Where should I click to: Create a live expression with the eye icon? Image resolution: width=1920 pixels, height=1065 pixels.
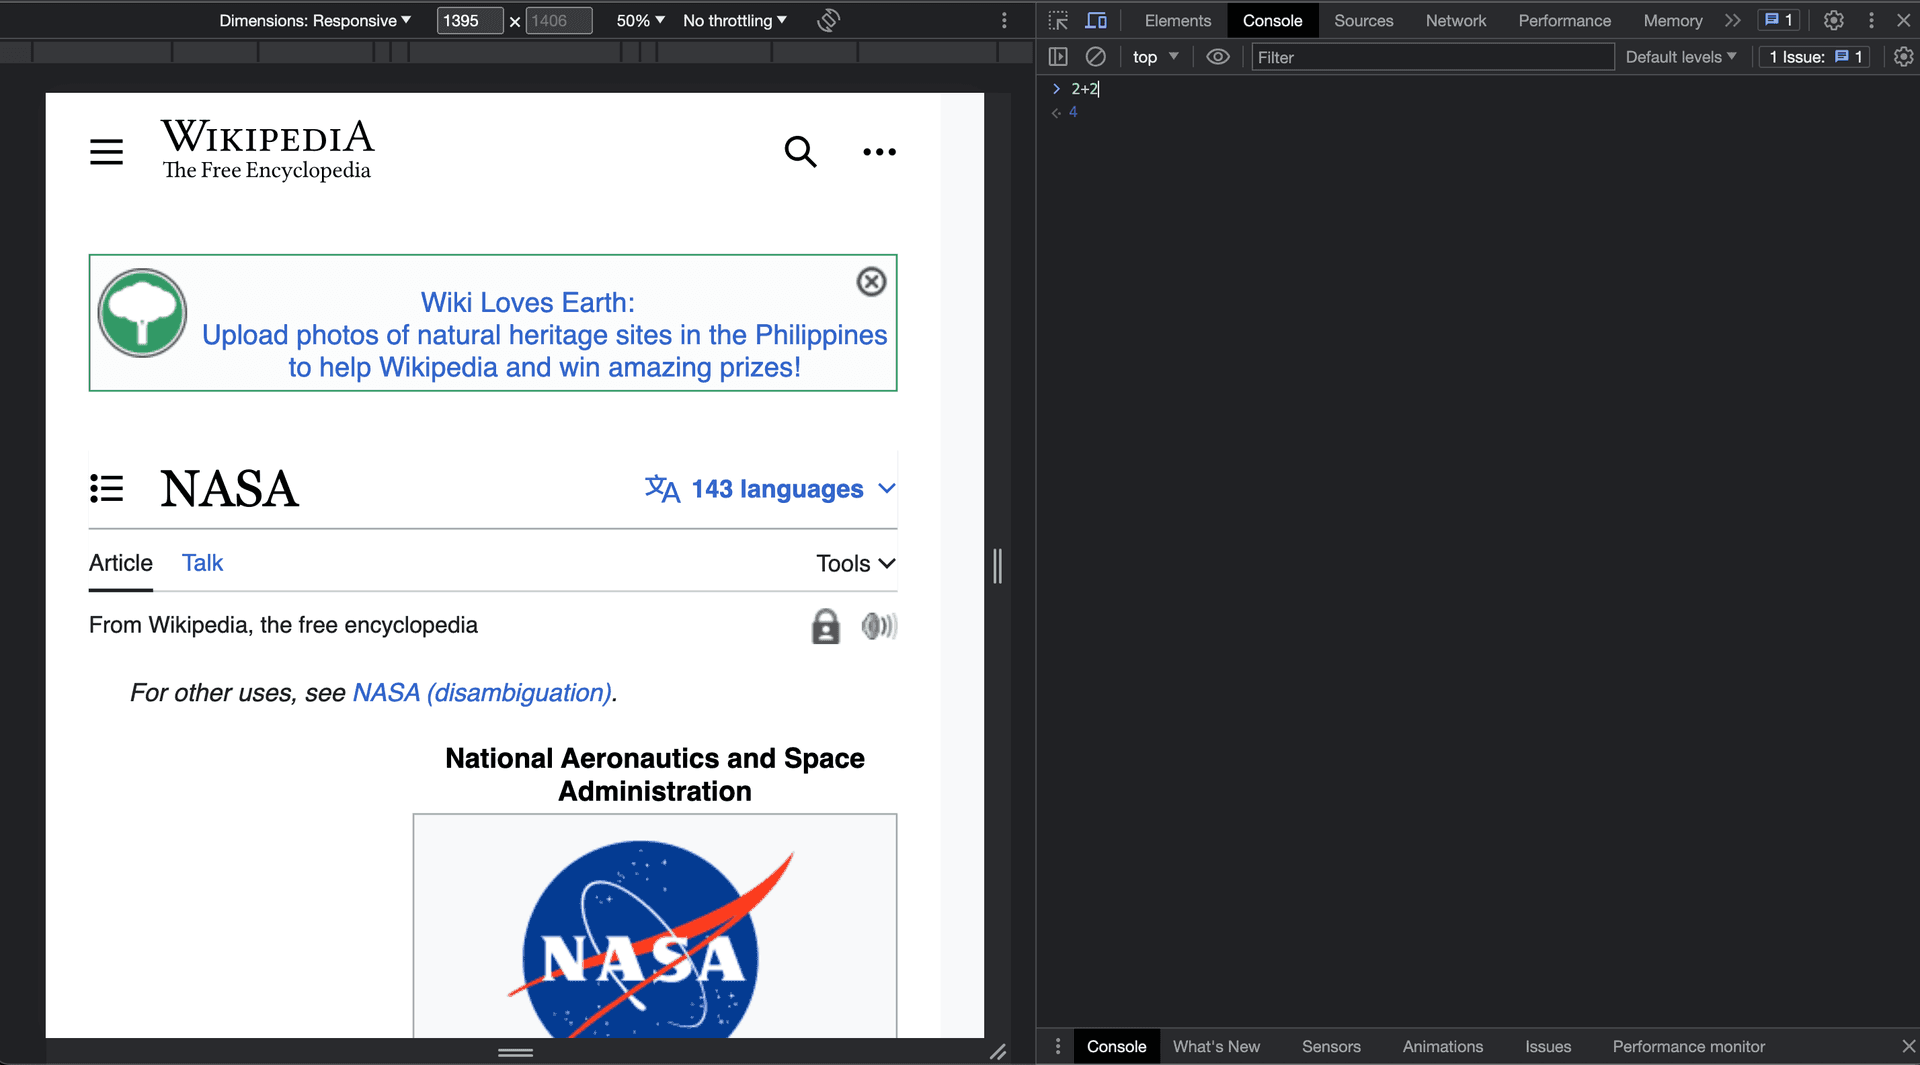click(1218, 57)
